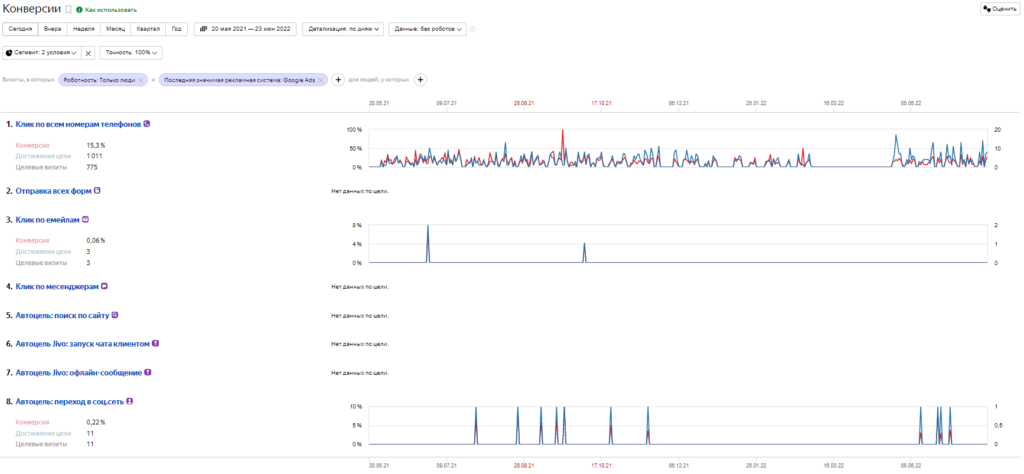Click icon beside Клик по месенджерам
Viewport: 1024px width, 474px height.
[x=104, y=285]
